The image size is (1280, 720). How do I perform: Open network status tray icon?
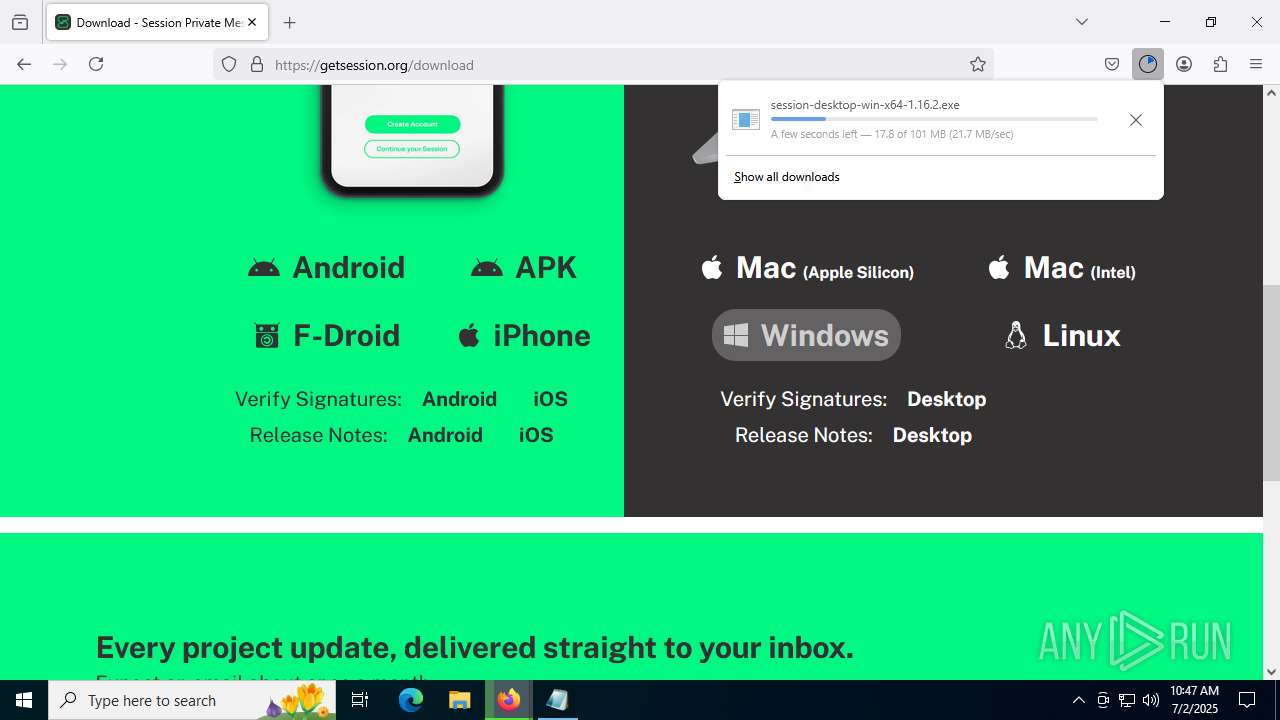[1127, 700]
